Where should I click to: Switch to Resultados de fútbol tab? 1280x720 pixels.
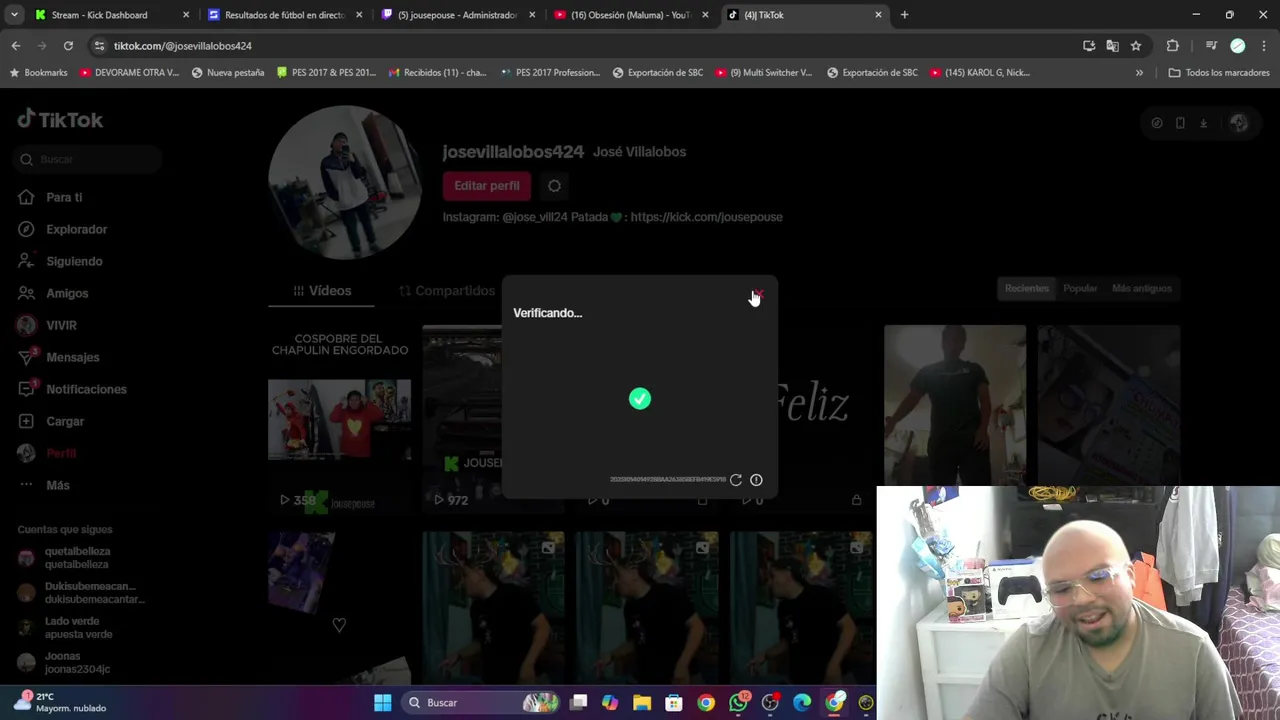tap(284, 15)
